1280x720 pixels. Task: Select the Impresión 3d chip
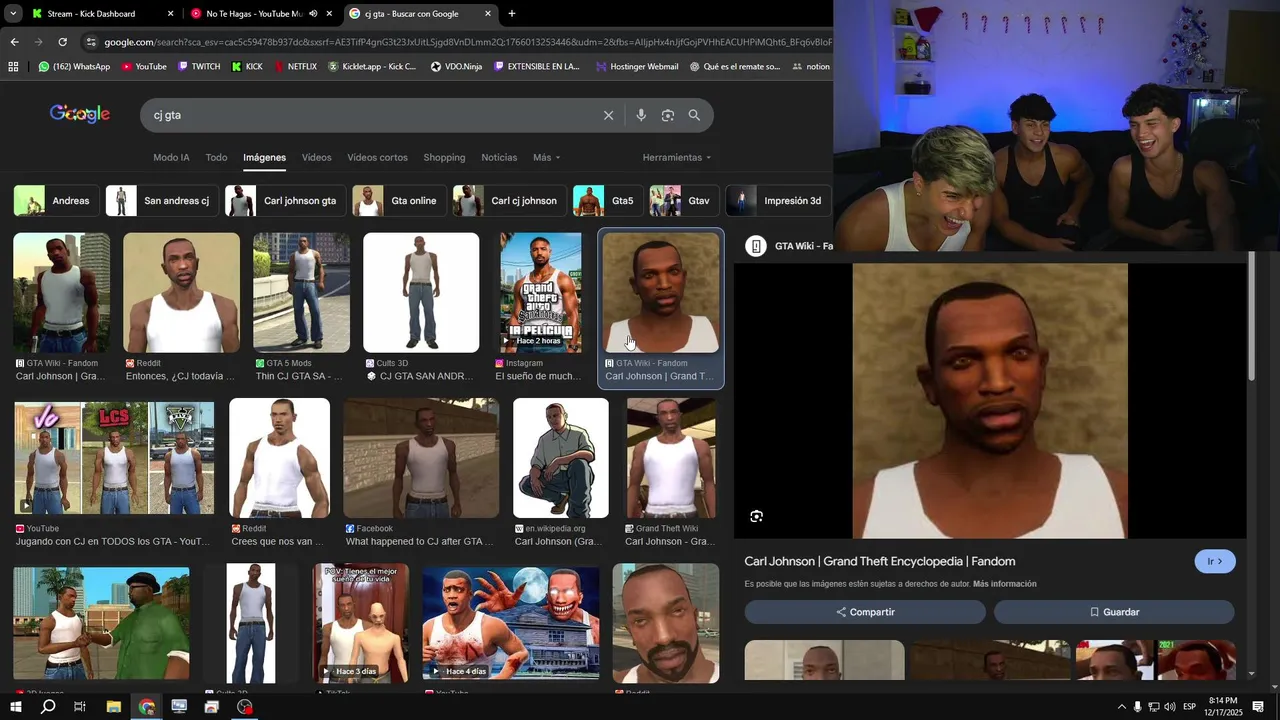tap(778, 201)
